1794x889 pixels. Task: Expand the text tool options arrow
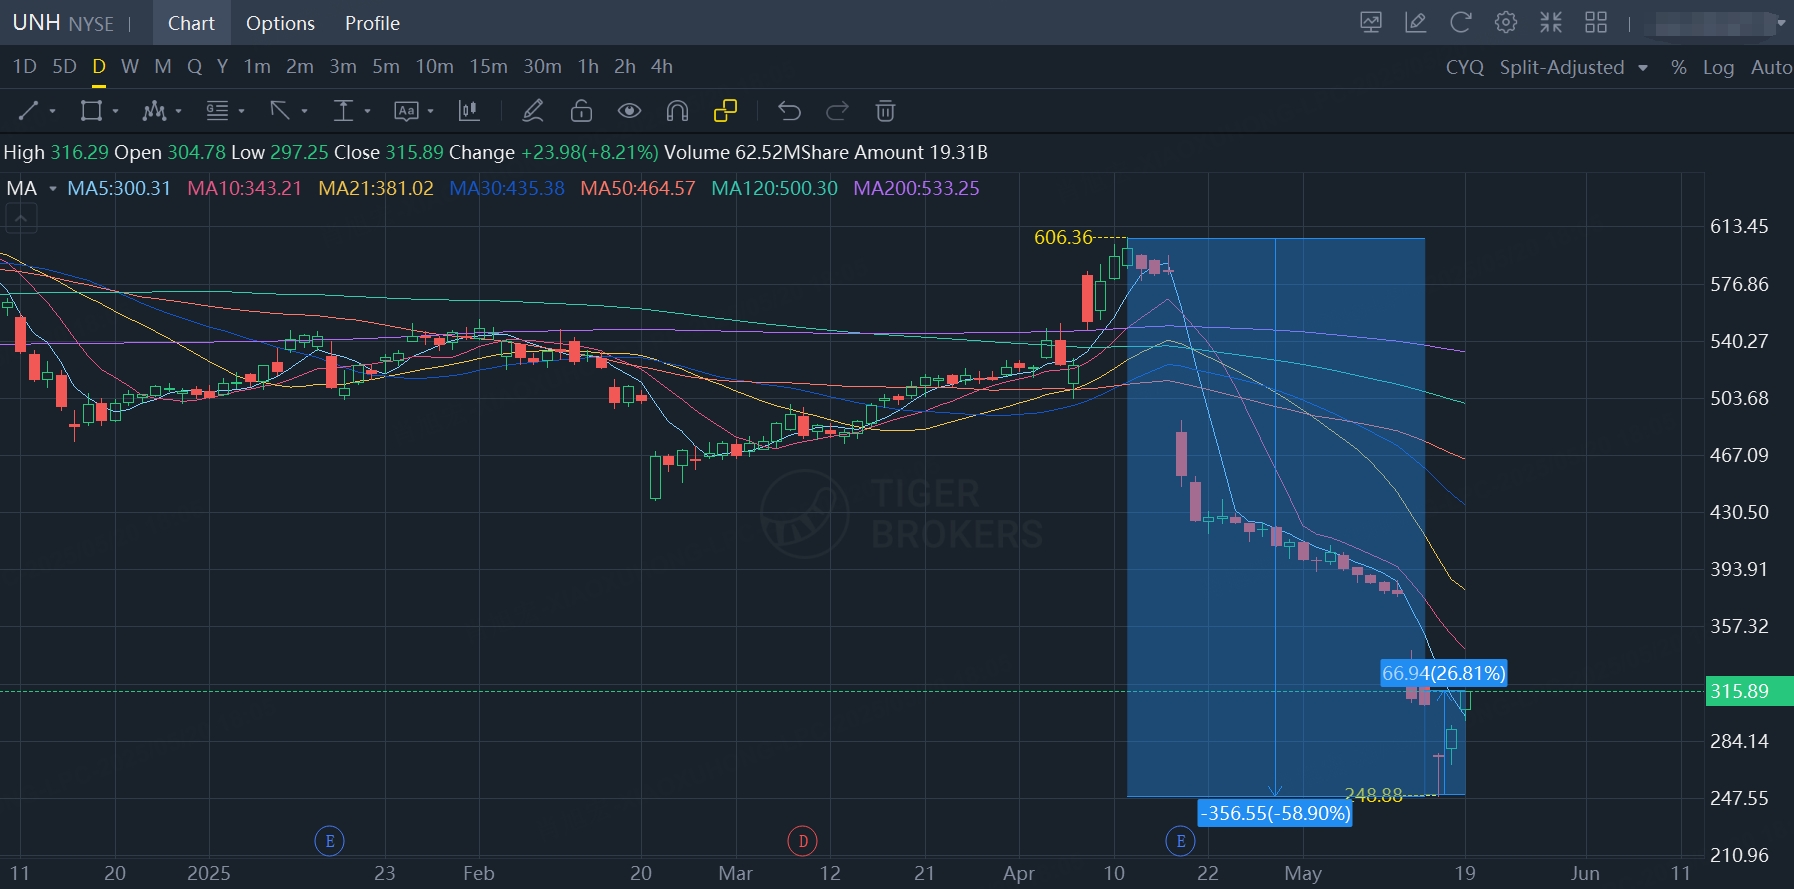pyautogui.click(x=430, y=112)
